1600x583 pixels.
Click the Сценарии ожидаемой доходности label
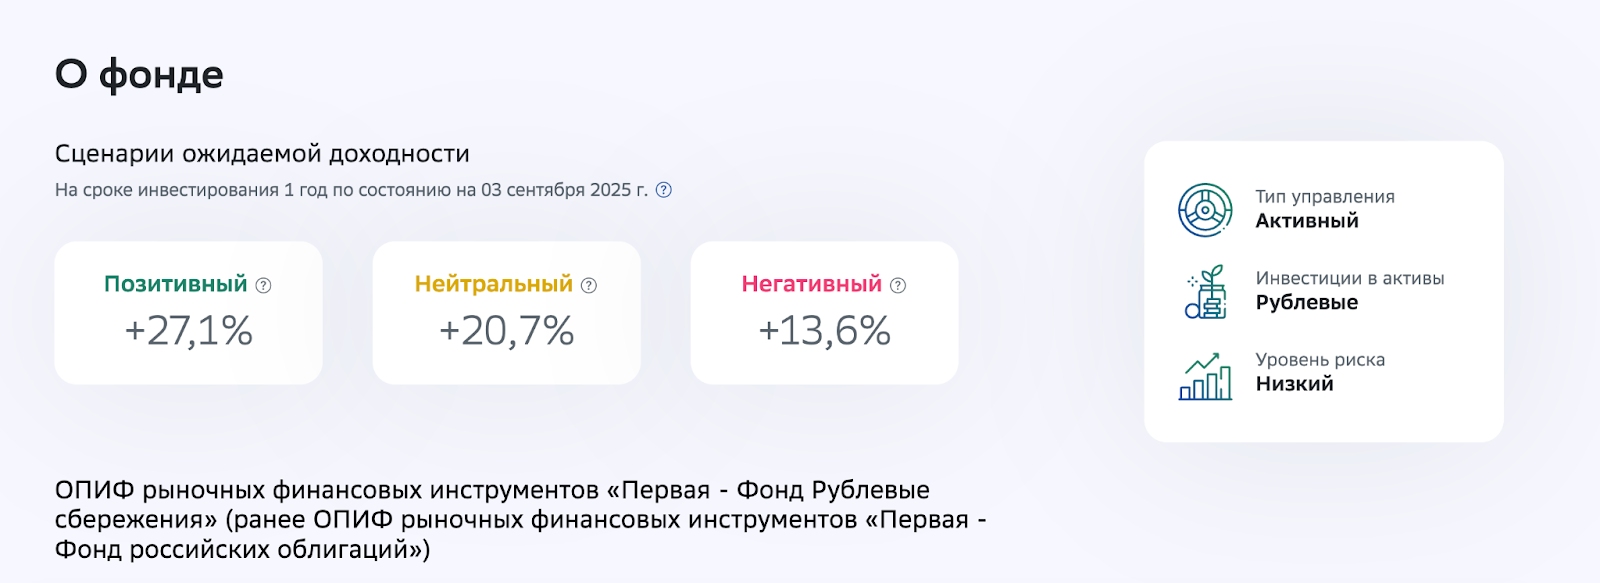263,153
